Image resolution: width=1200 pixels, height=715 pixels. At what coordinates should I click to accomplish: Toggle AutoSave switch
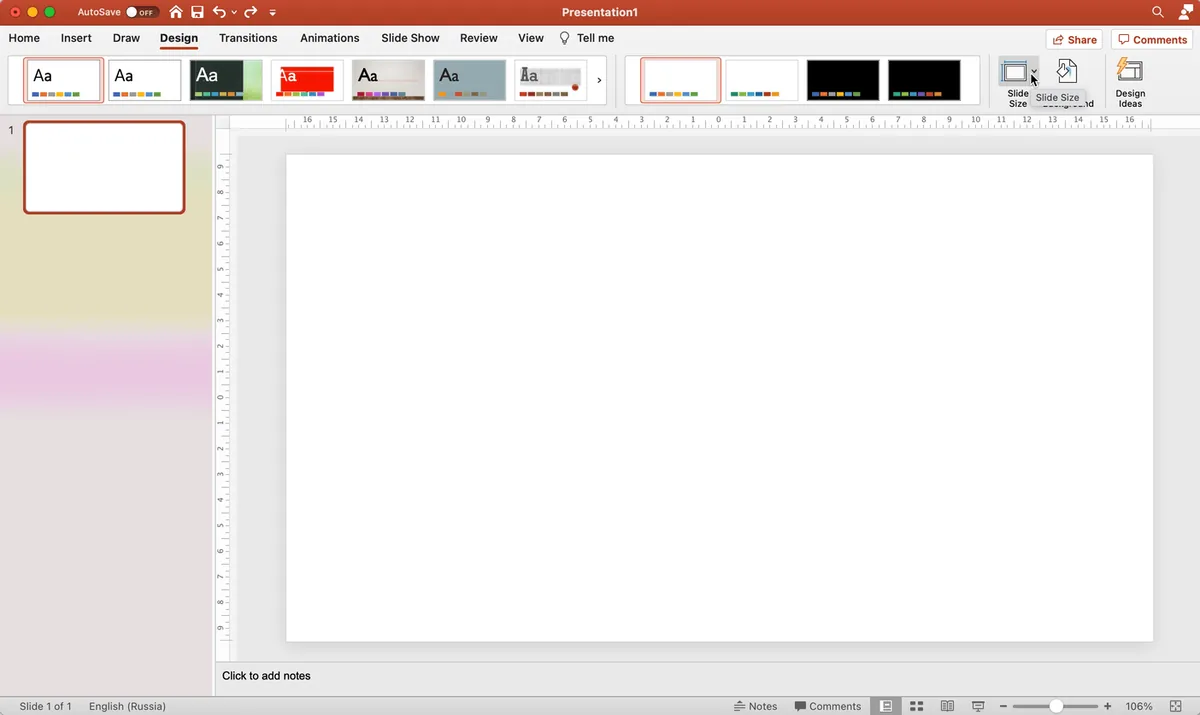(142, 12)
